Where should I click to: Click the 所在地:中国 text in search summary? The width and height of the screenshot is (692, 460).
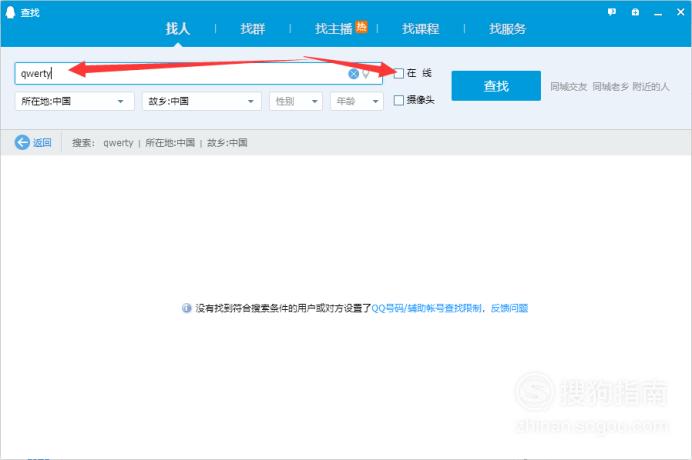point(170,143)
